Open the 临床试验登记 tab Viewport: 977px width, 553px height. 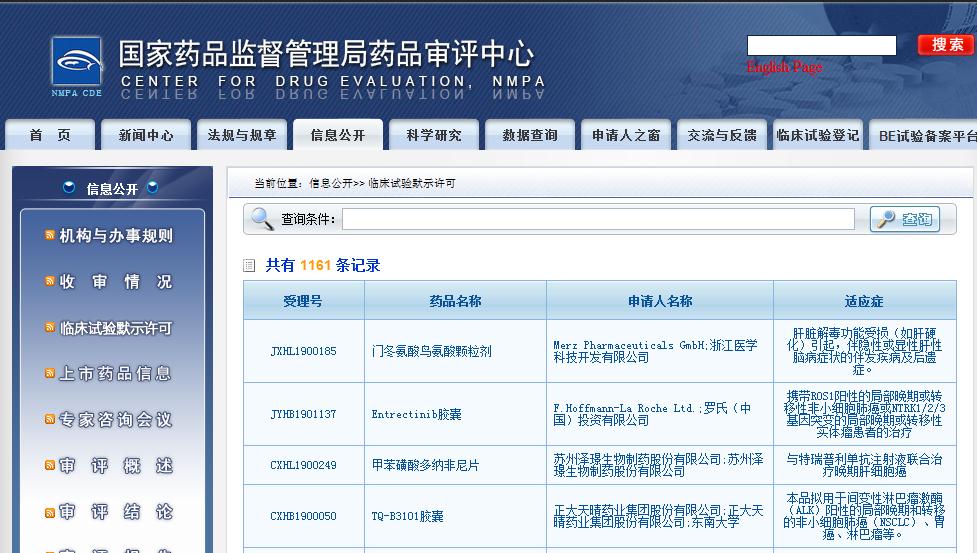point(817,135)
